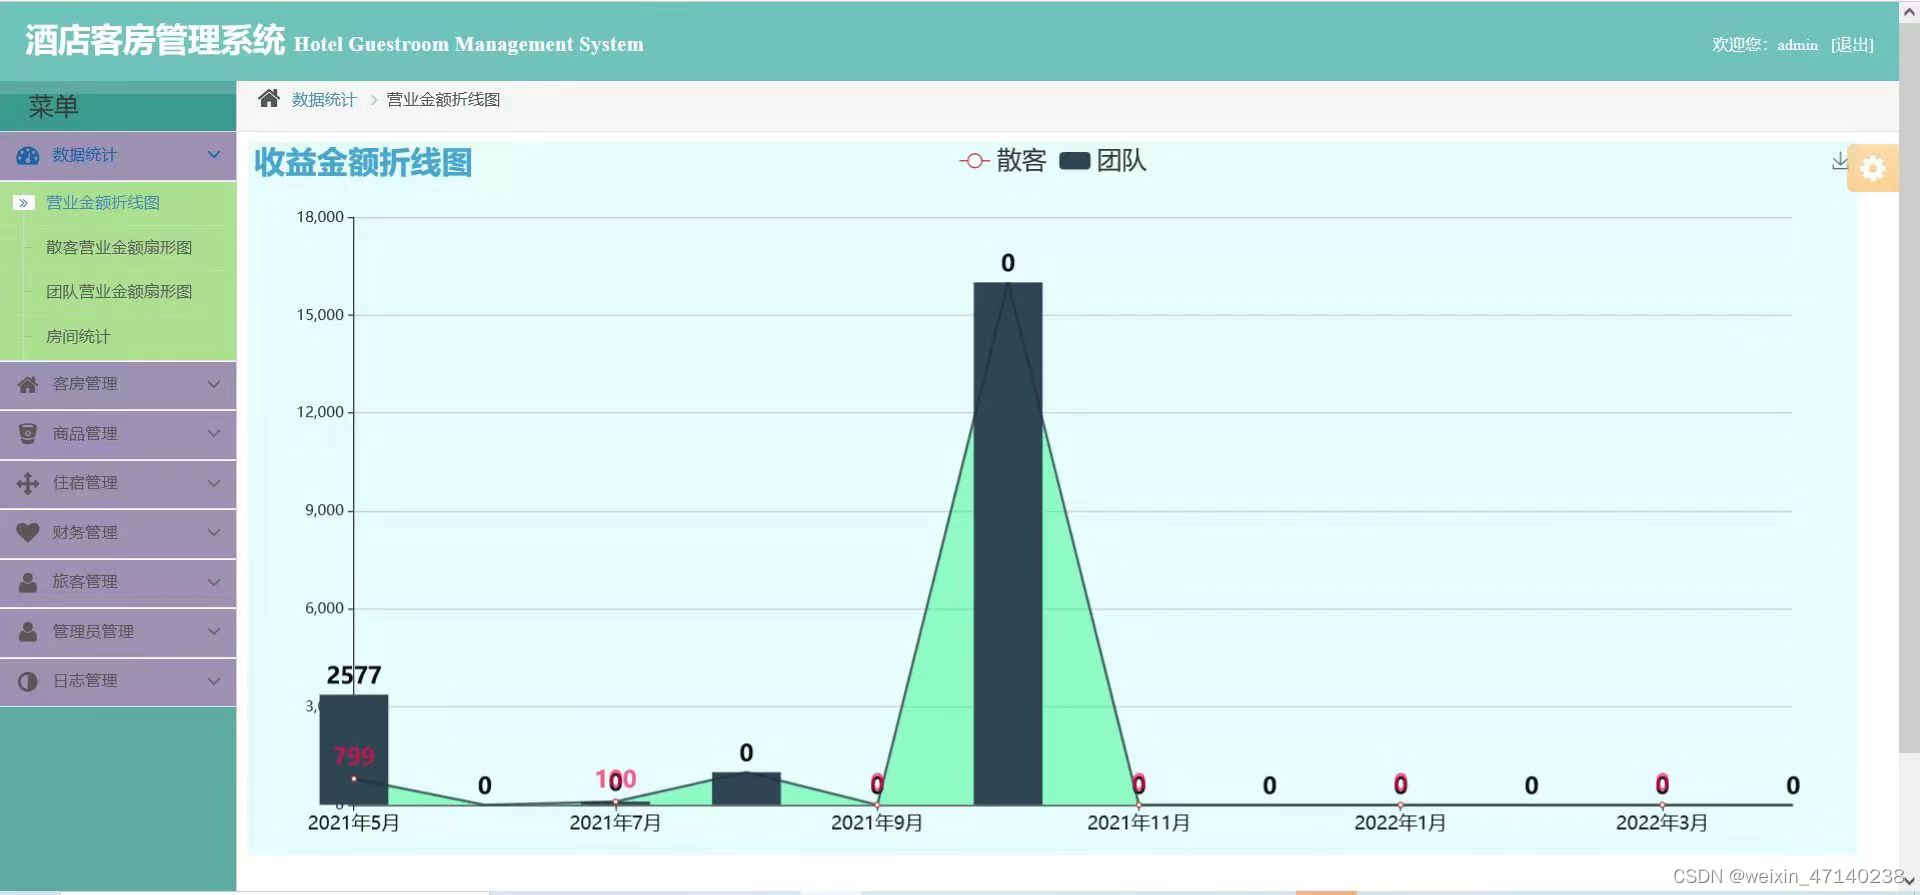Click the 数据统计 breadcrumb link
Screen dimensions: 1920x895
click(x=324, y=100)
